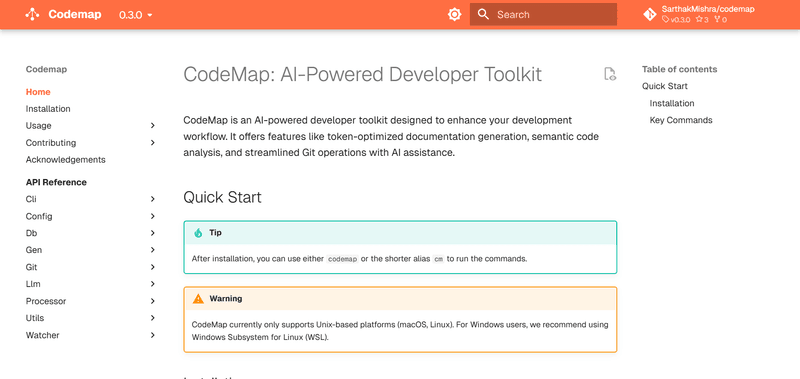This screenshot has width=800, height=379.
Task: Open Contributing in the sidebar
Action: (x=51, y=143)
